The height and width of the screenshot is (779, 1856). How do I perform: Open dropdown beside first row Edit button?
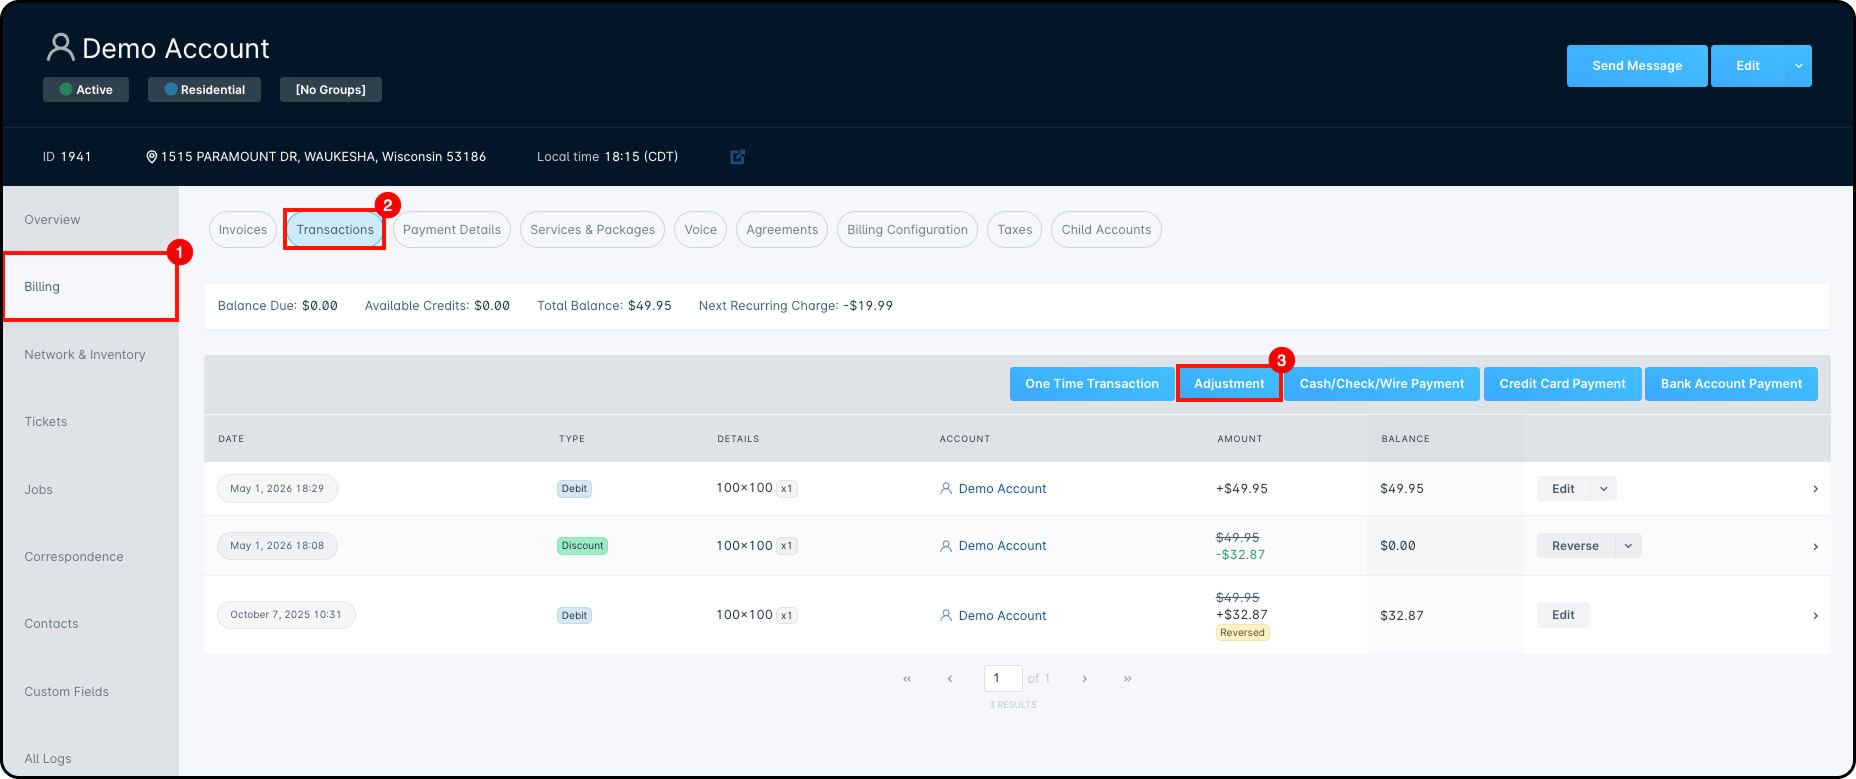click(1603, 489)
